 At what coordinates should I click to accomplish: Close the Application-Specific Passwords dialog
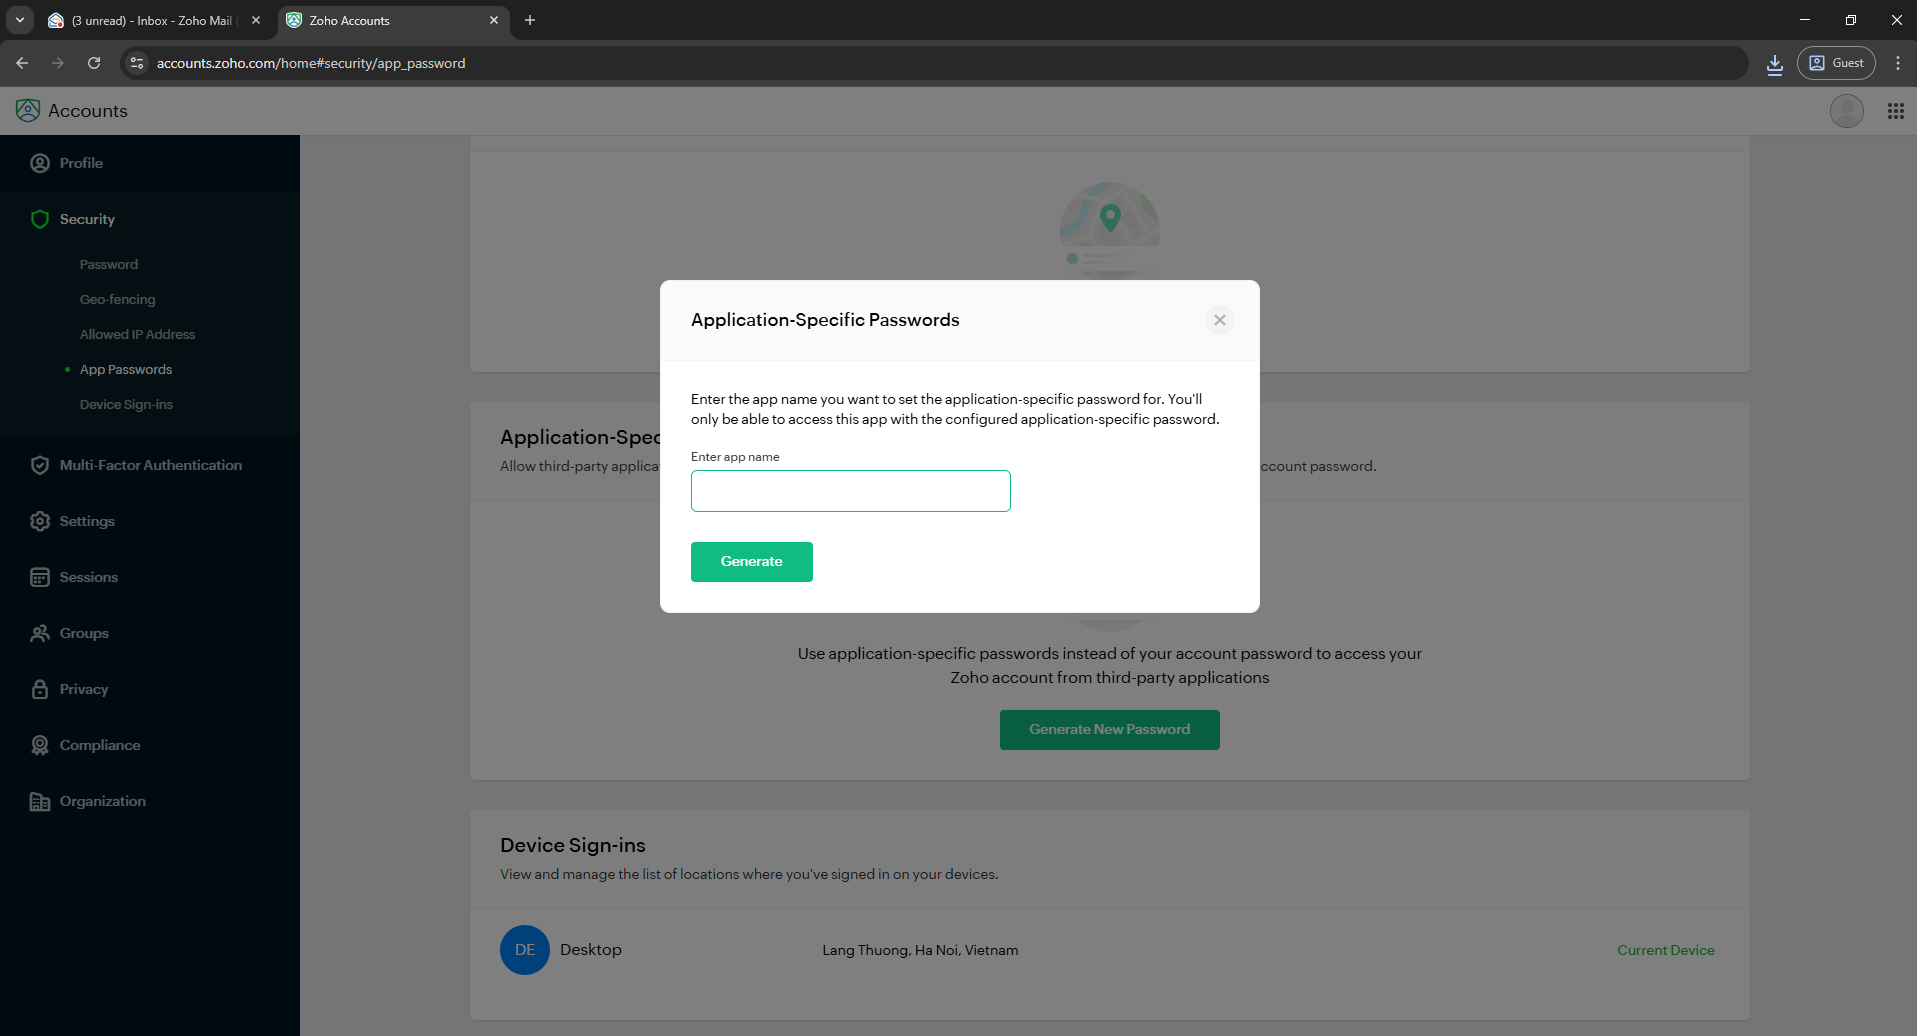point(1219,320)
